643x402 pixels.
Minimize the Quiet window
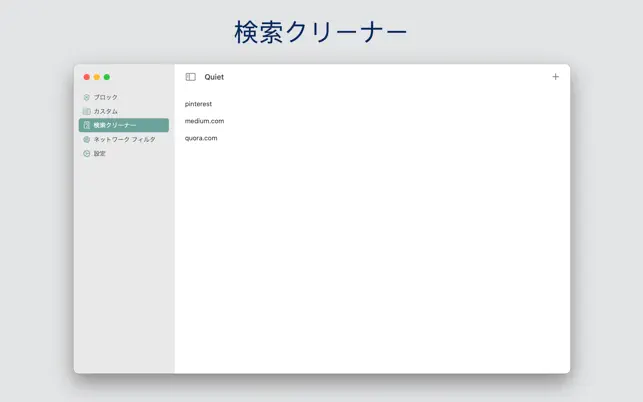click(97, 77)
